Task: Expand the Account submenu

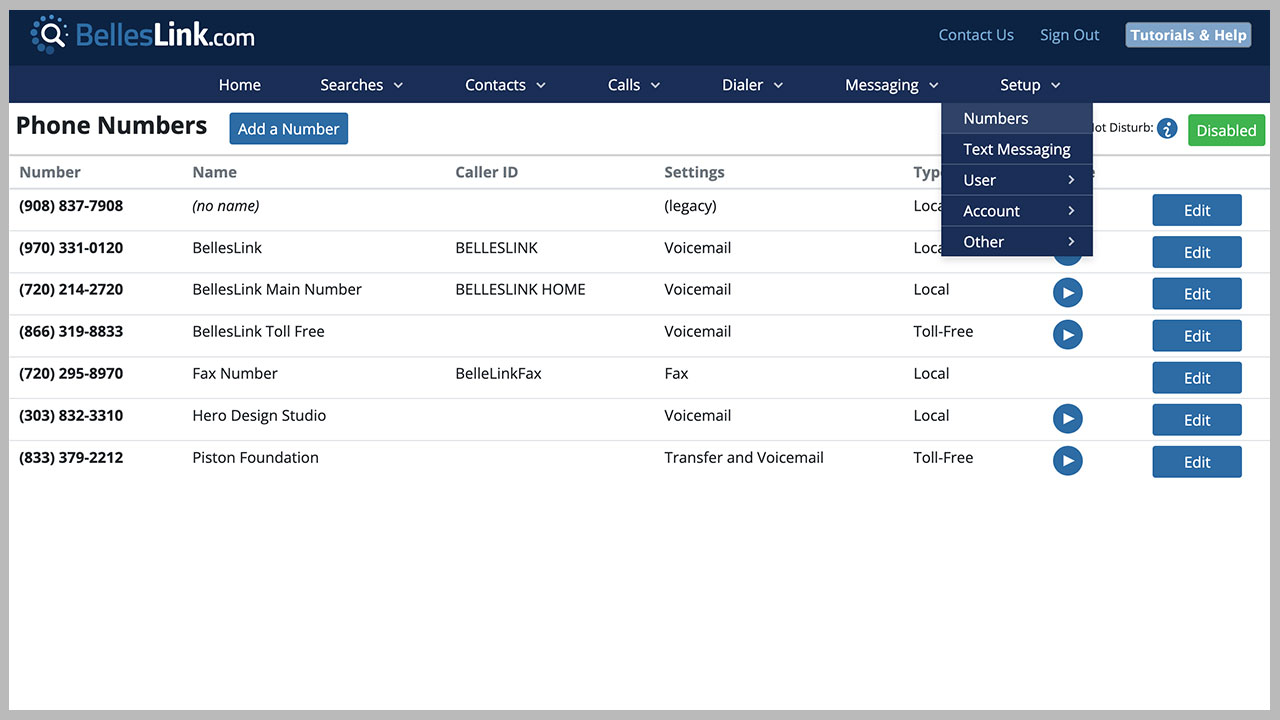Action: click(x=1017, y=211)
